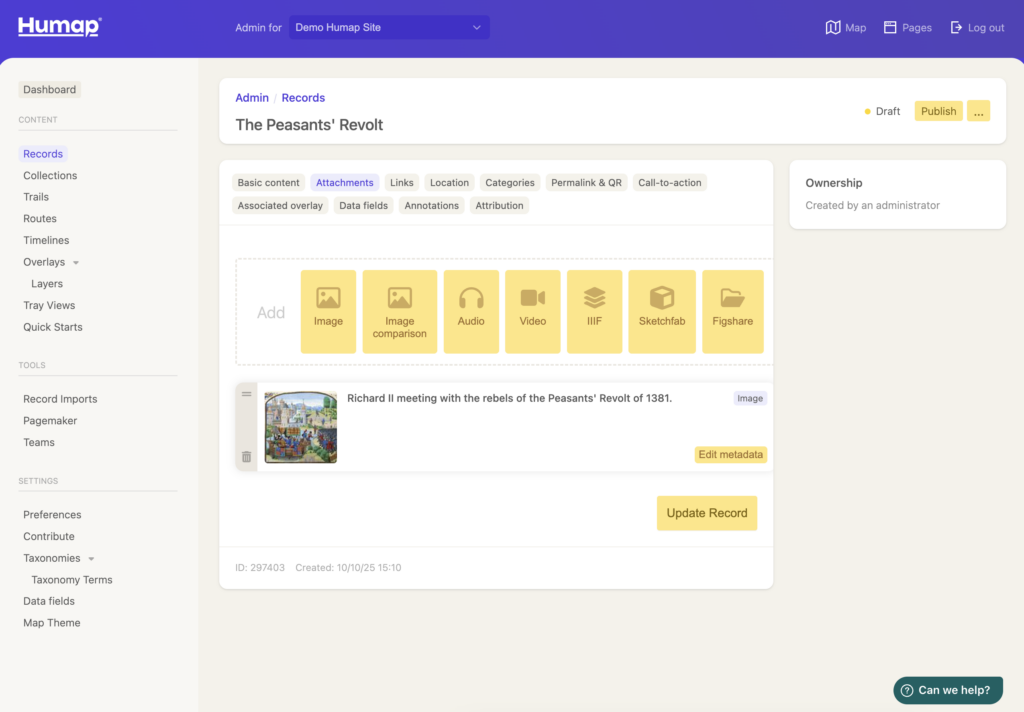Click Edit metadata on the image
The height and width of the screenshot is (712, 1024).
tap(730, 455)
